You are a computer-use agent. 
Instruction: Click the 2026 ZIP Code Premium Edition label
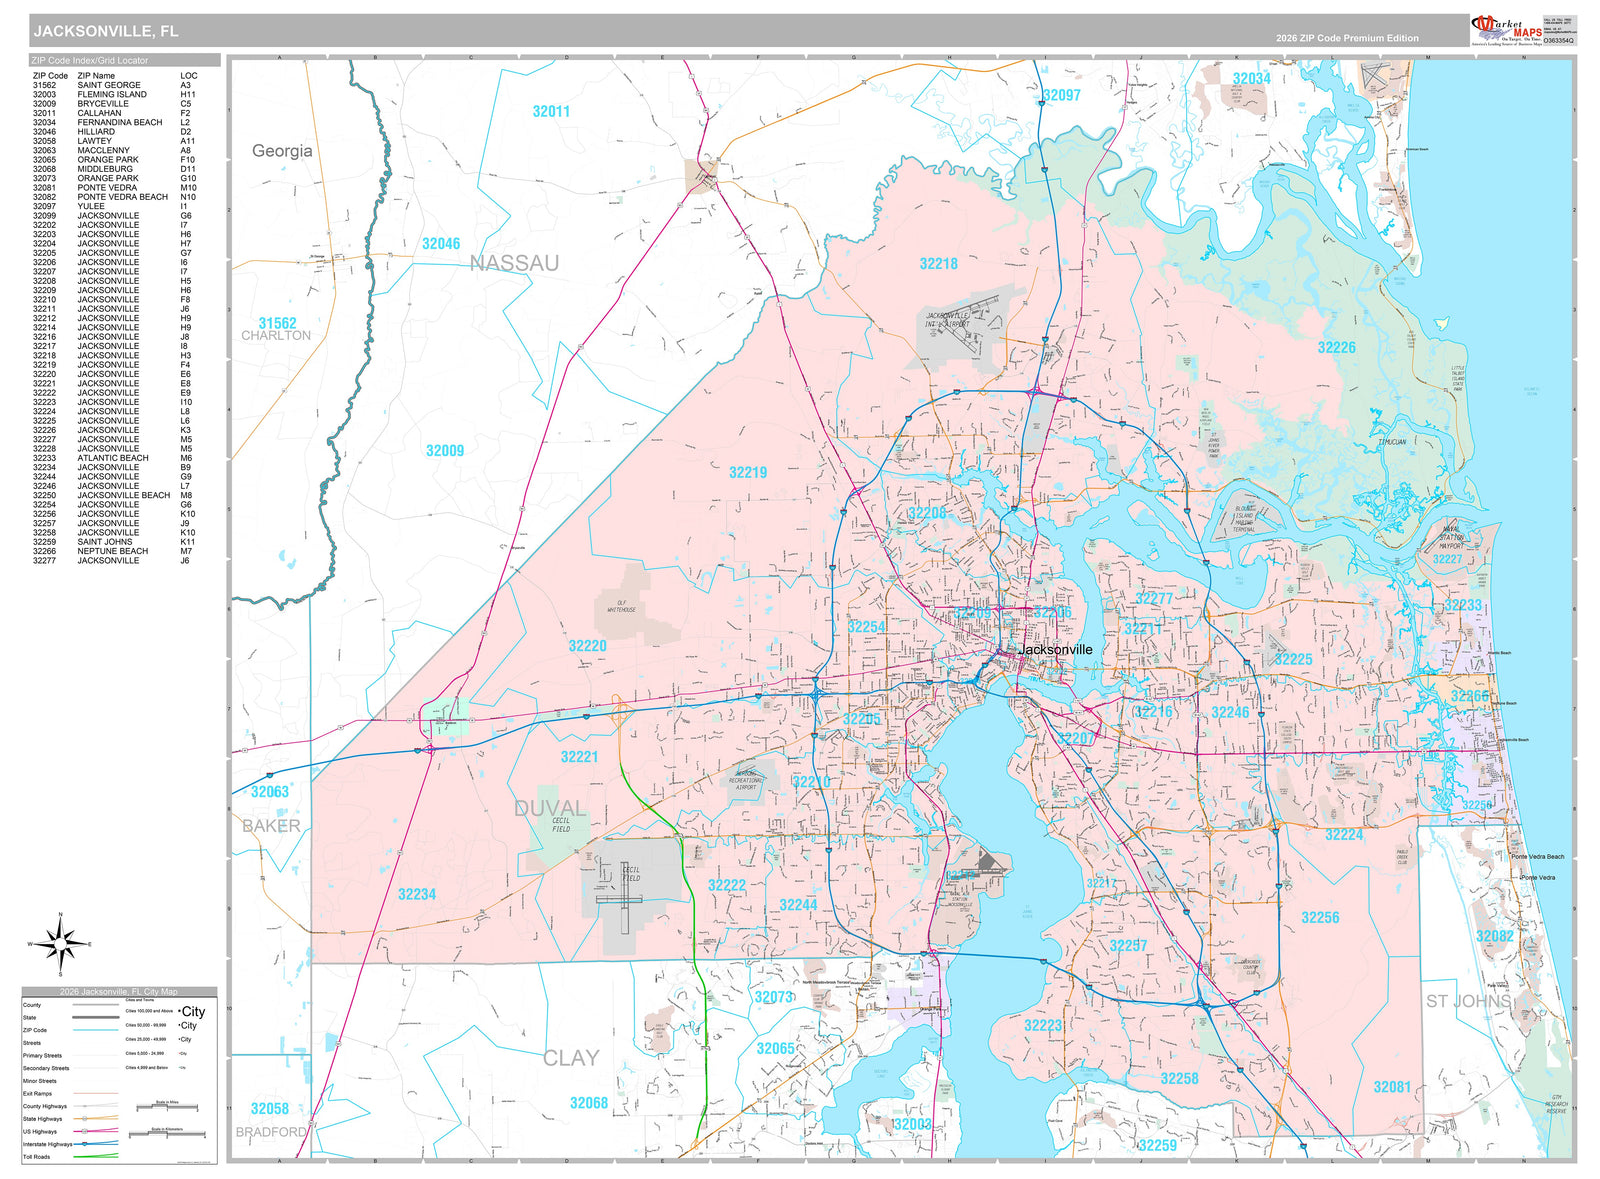1347,38
